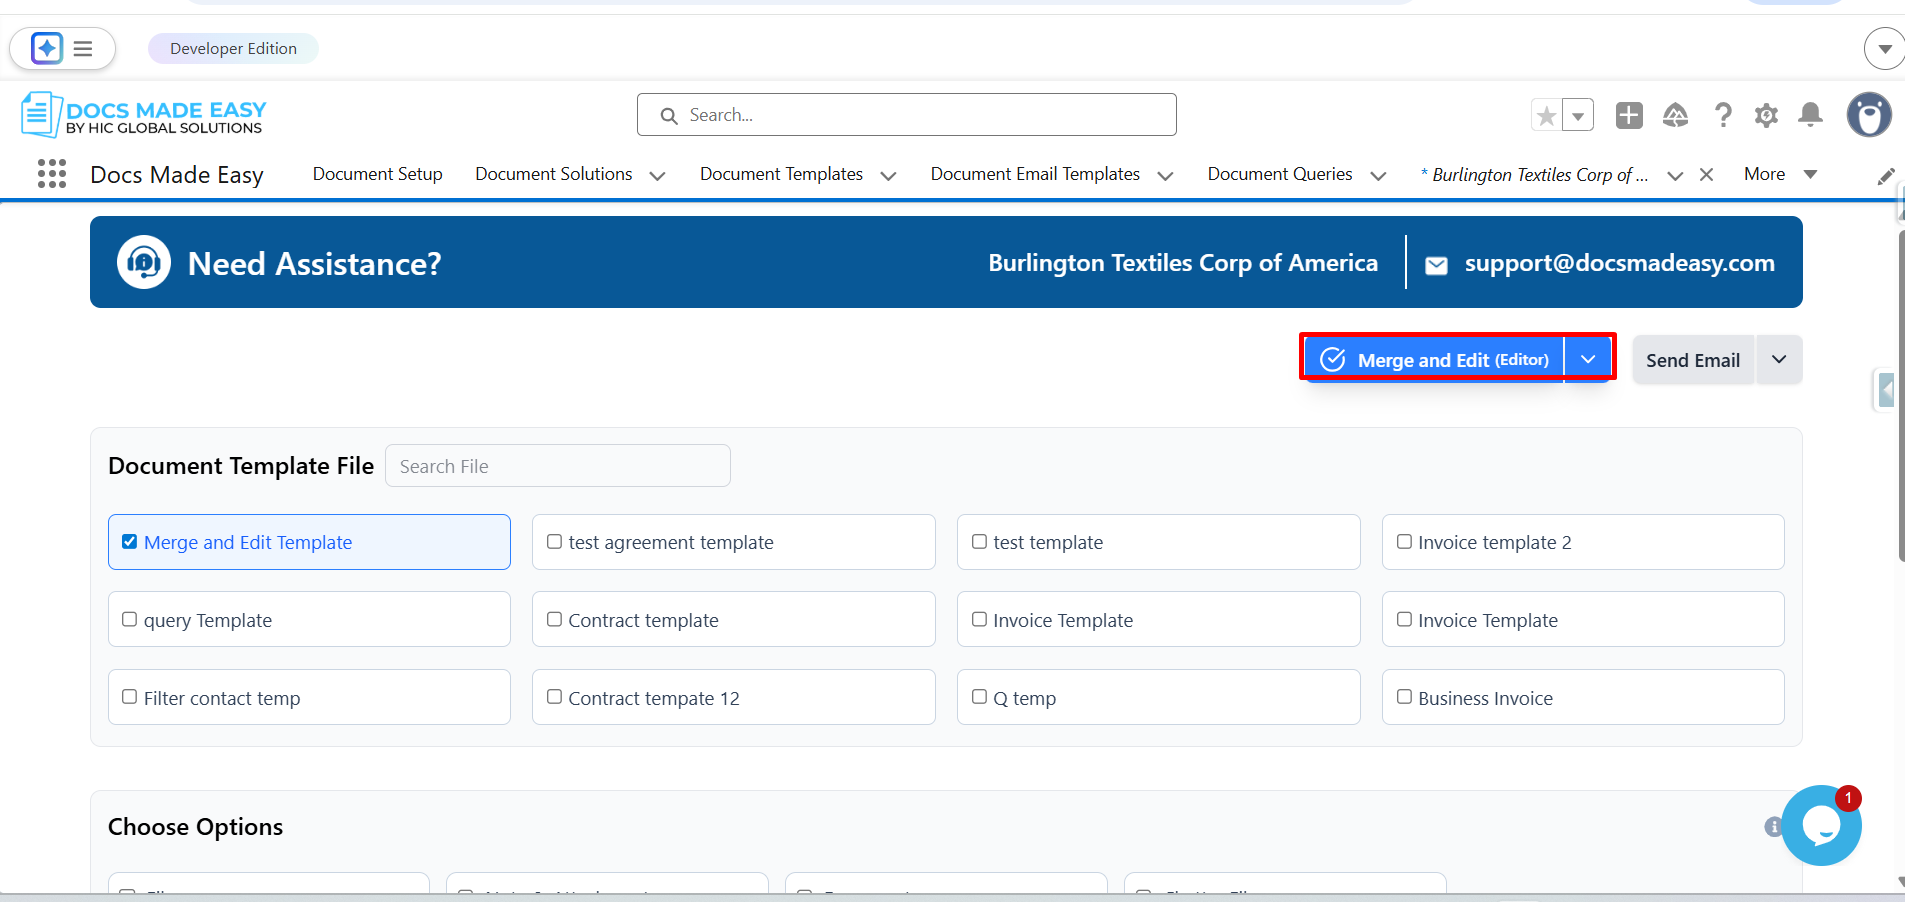The width and height of the screenshot is (1905, 902).
Task: Click the edit navigation pencil icon
Action: 1886,176
